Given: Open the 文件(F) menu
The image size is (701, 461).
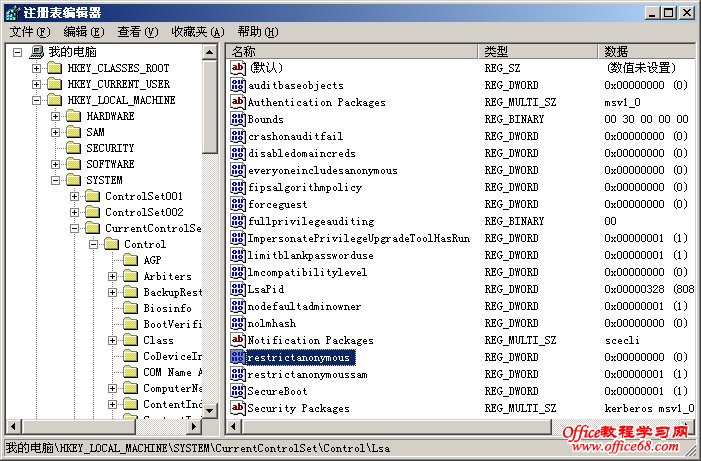Looking at the screenshot, I should pos(30,32).
